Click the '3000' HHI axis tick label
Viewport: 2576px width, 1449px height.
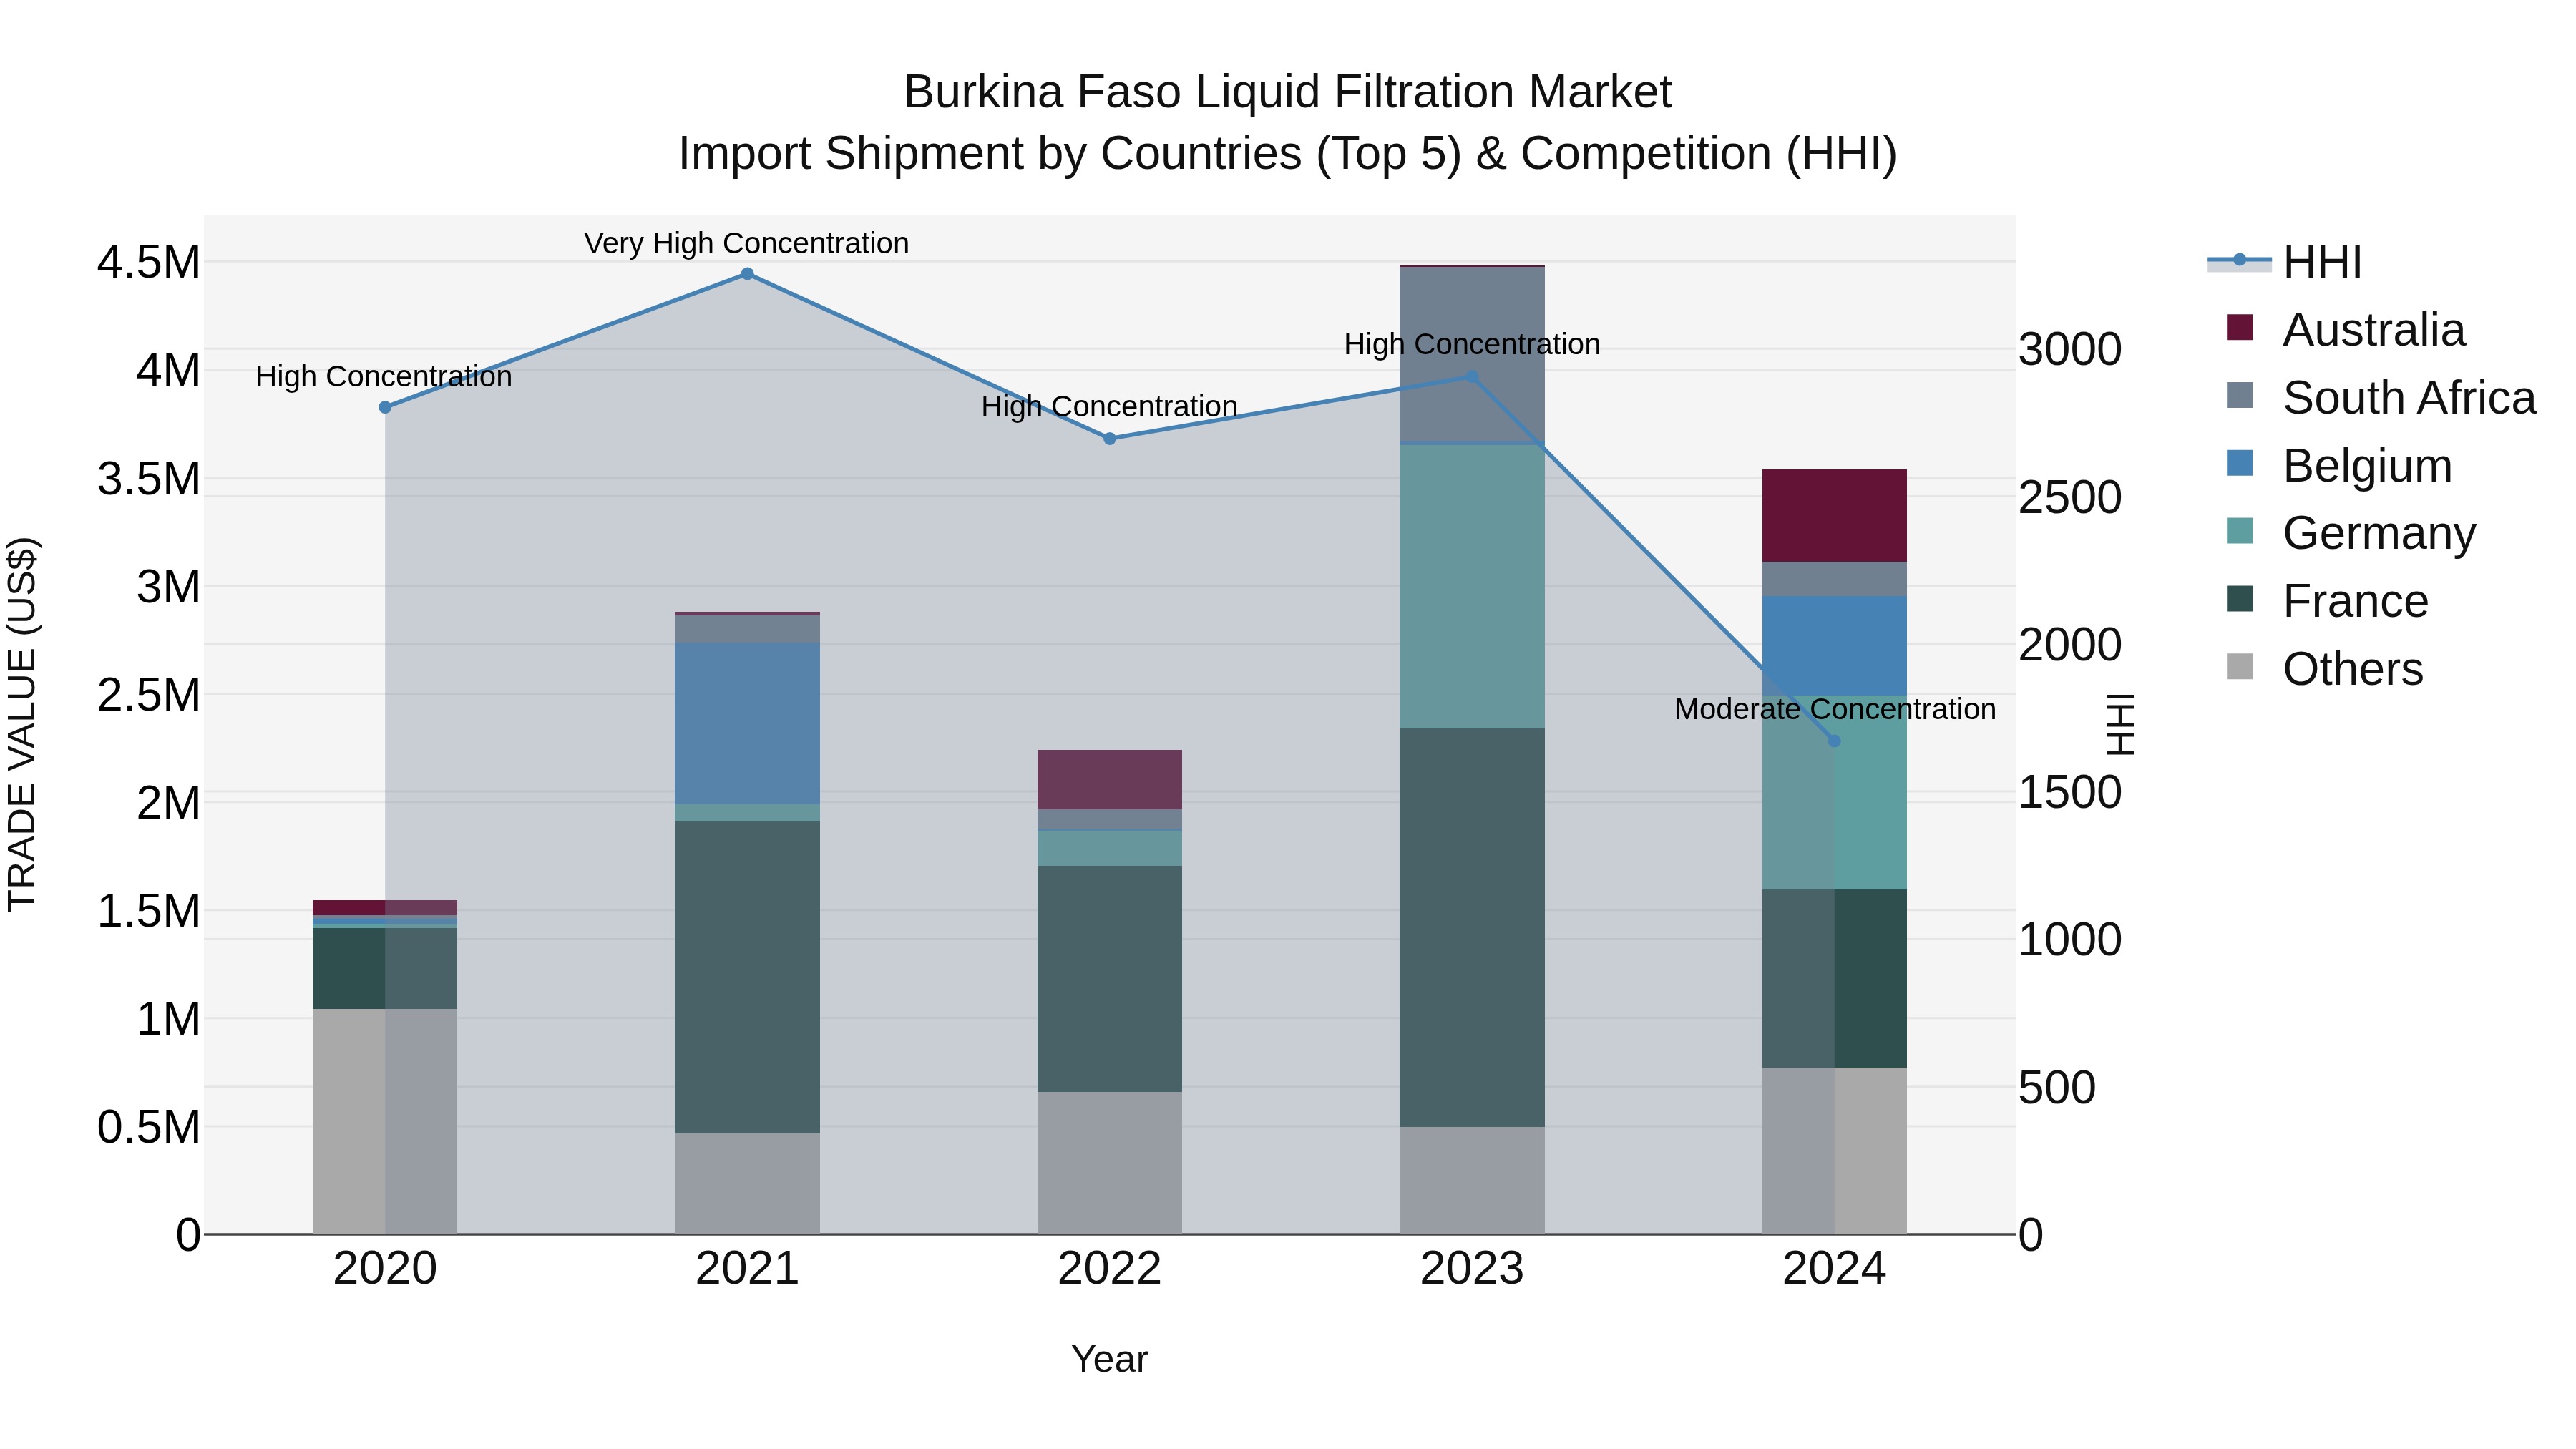pos(2070,349)
